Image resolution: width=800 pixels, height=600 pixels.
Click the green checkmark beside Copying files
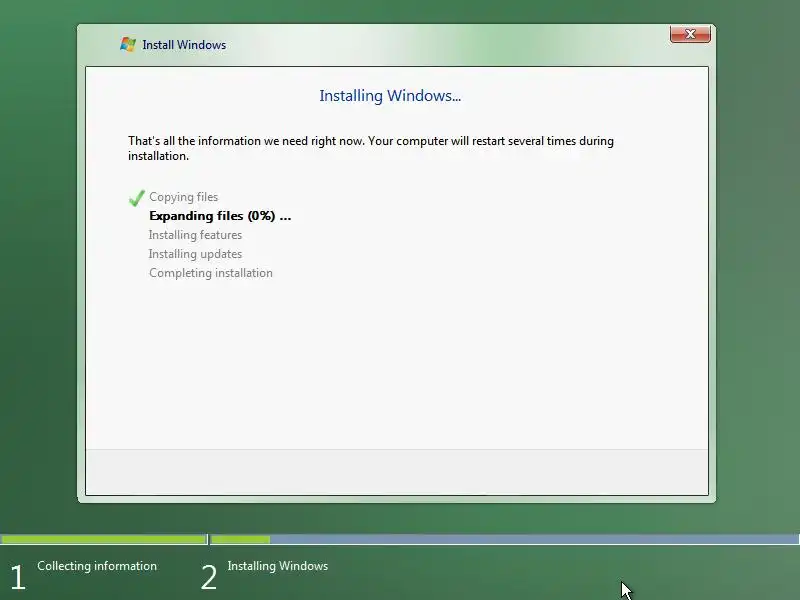[x=136, y=197]
